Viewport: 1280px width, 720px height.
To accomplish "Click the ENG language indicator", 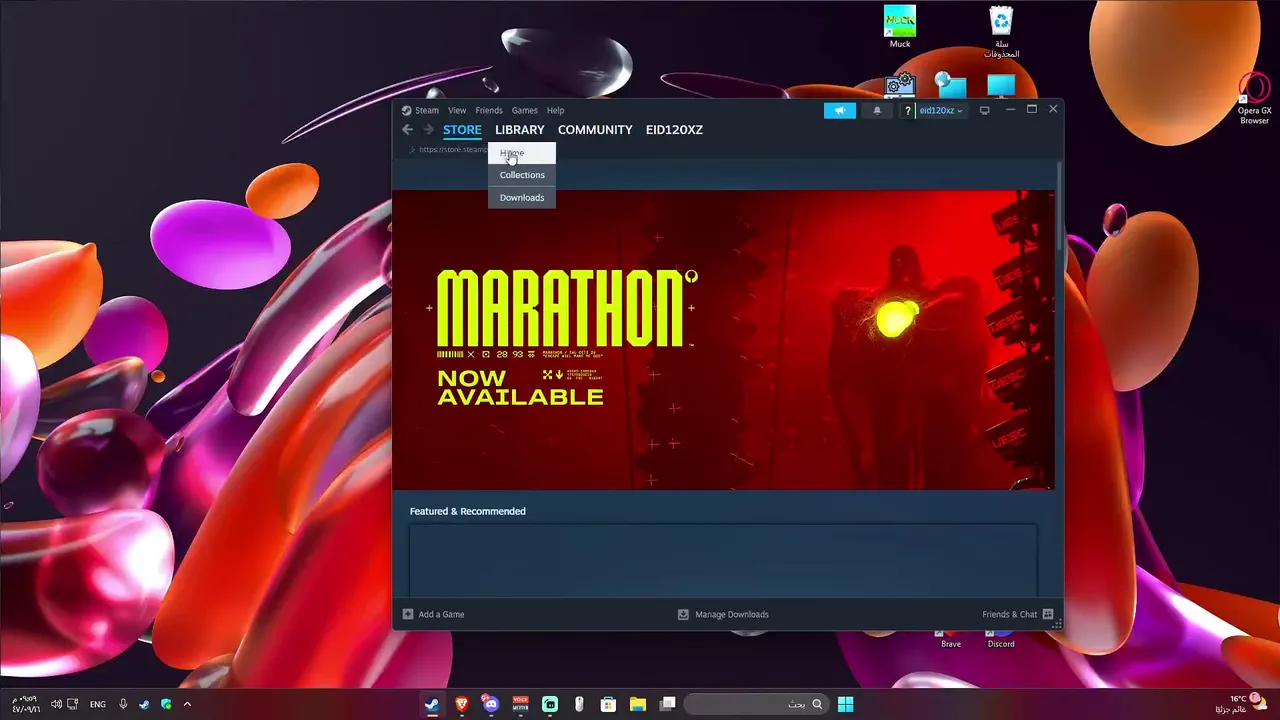I will tap(98, 704).
